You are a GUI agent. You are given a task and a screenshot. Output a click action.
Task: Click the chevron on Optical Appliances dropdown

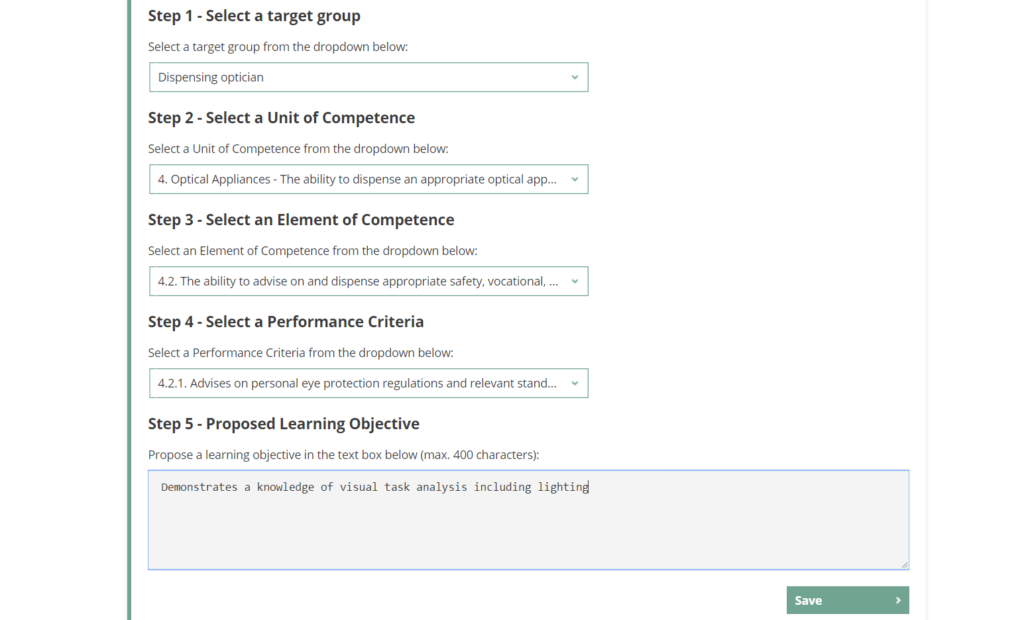574,179
